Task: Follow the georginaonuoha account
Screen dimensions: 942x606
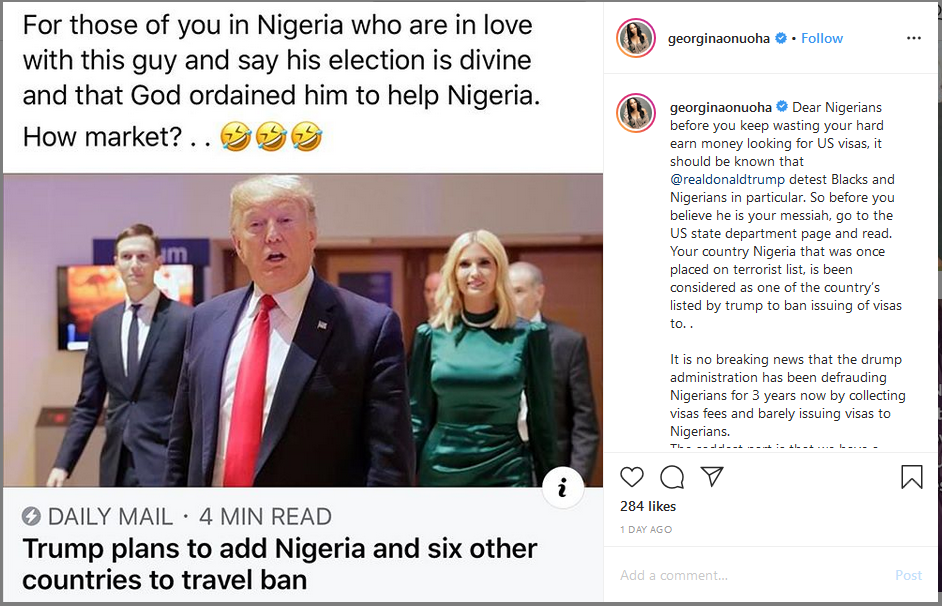Action: (x=822, y=38)
